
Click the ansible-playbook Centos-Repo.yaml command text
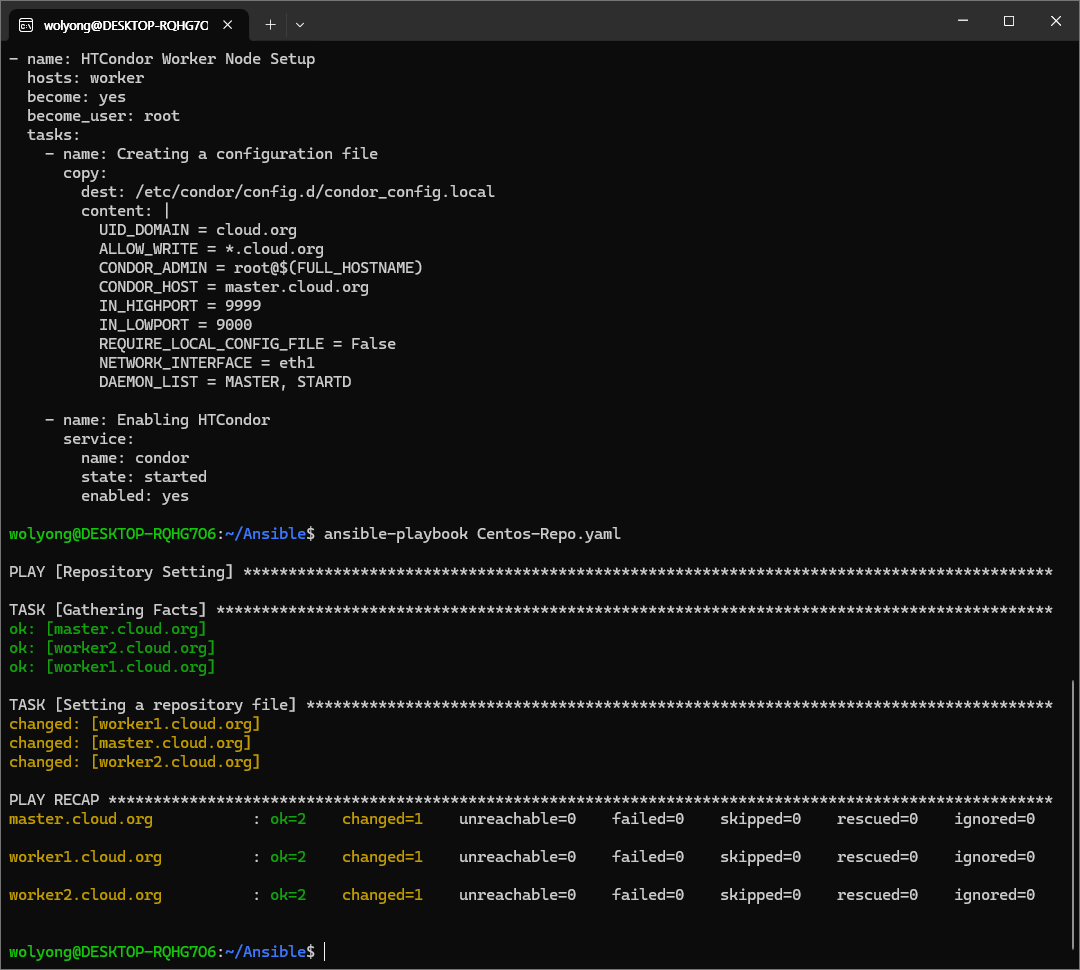[472, 534]
